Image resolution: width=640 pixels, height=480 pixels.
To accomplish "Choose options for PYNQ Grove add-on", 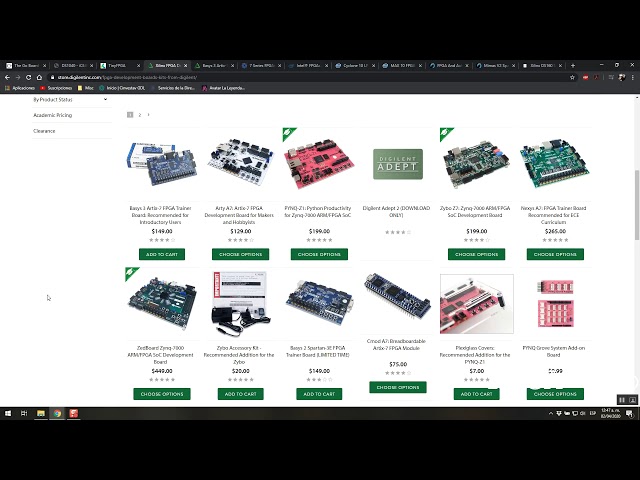I will coord(555,394).
